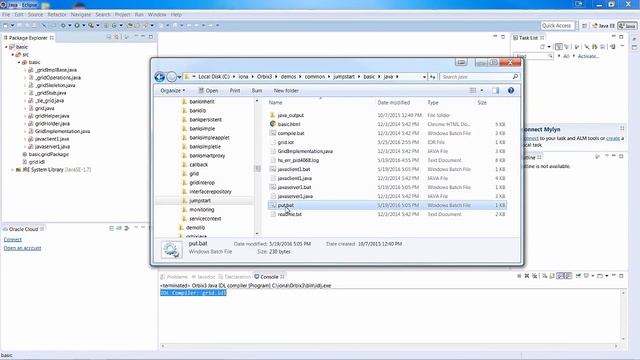Open the Window menu
The image size is (640, 360).
[x=157, y=14]
